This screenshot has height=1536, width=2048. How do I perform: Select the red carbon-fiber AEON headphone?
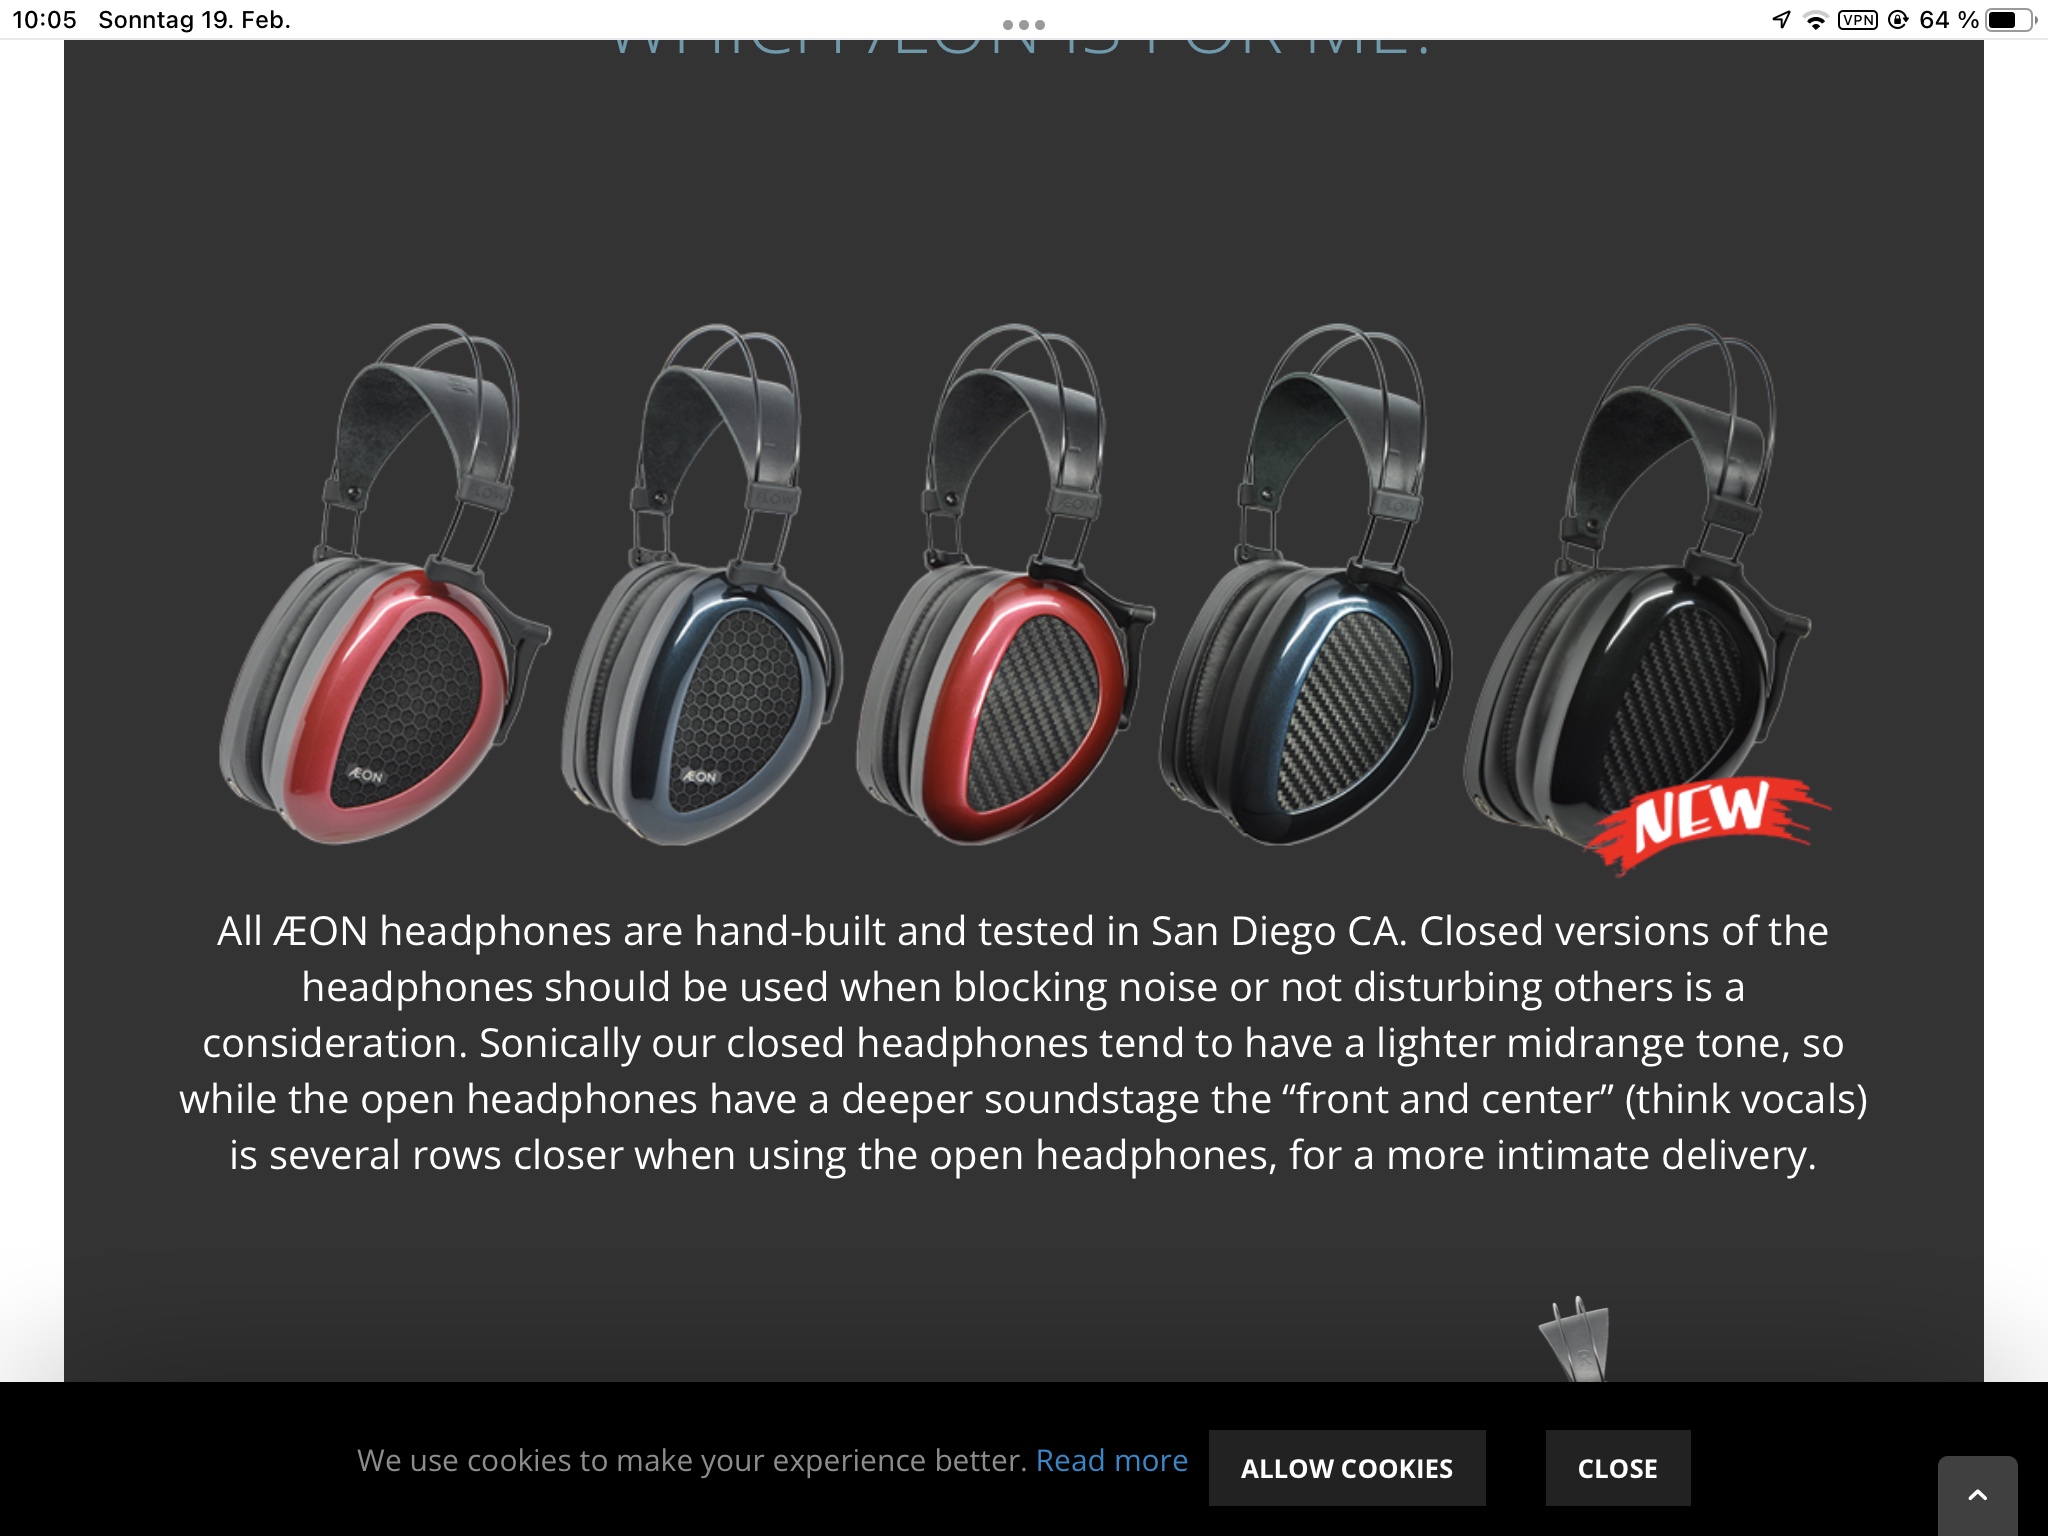coord(1005,584)
